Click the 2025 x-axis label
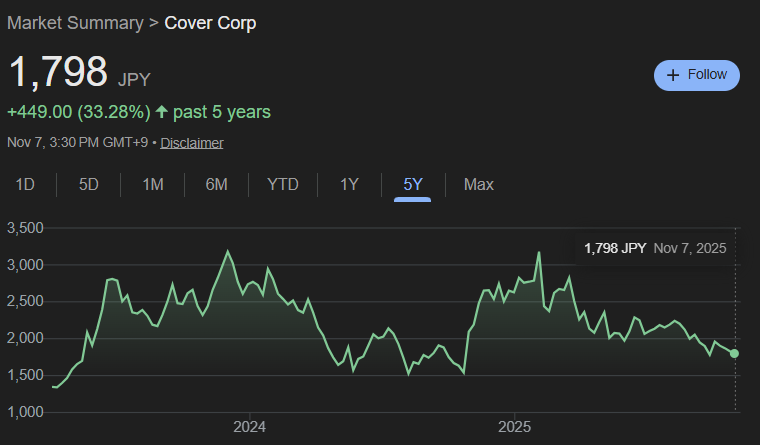The width and height of the screenshot is (760, 445). 514,427
